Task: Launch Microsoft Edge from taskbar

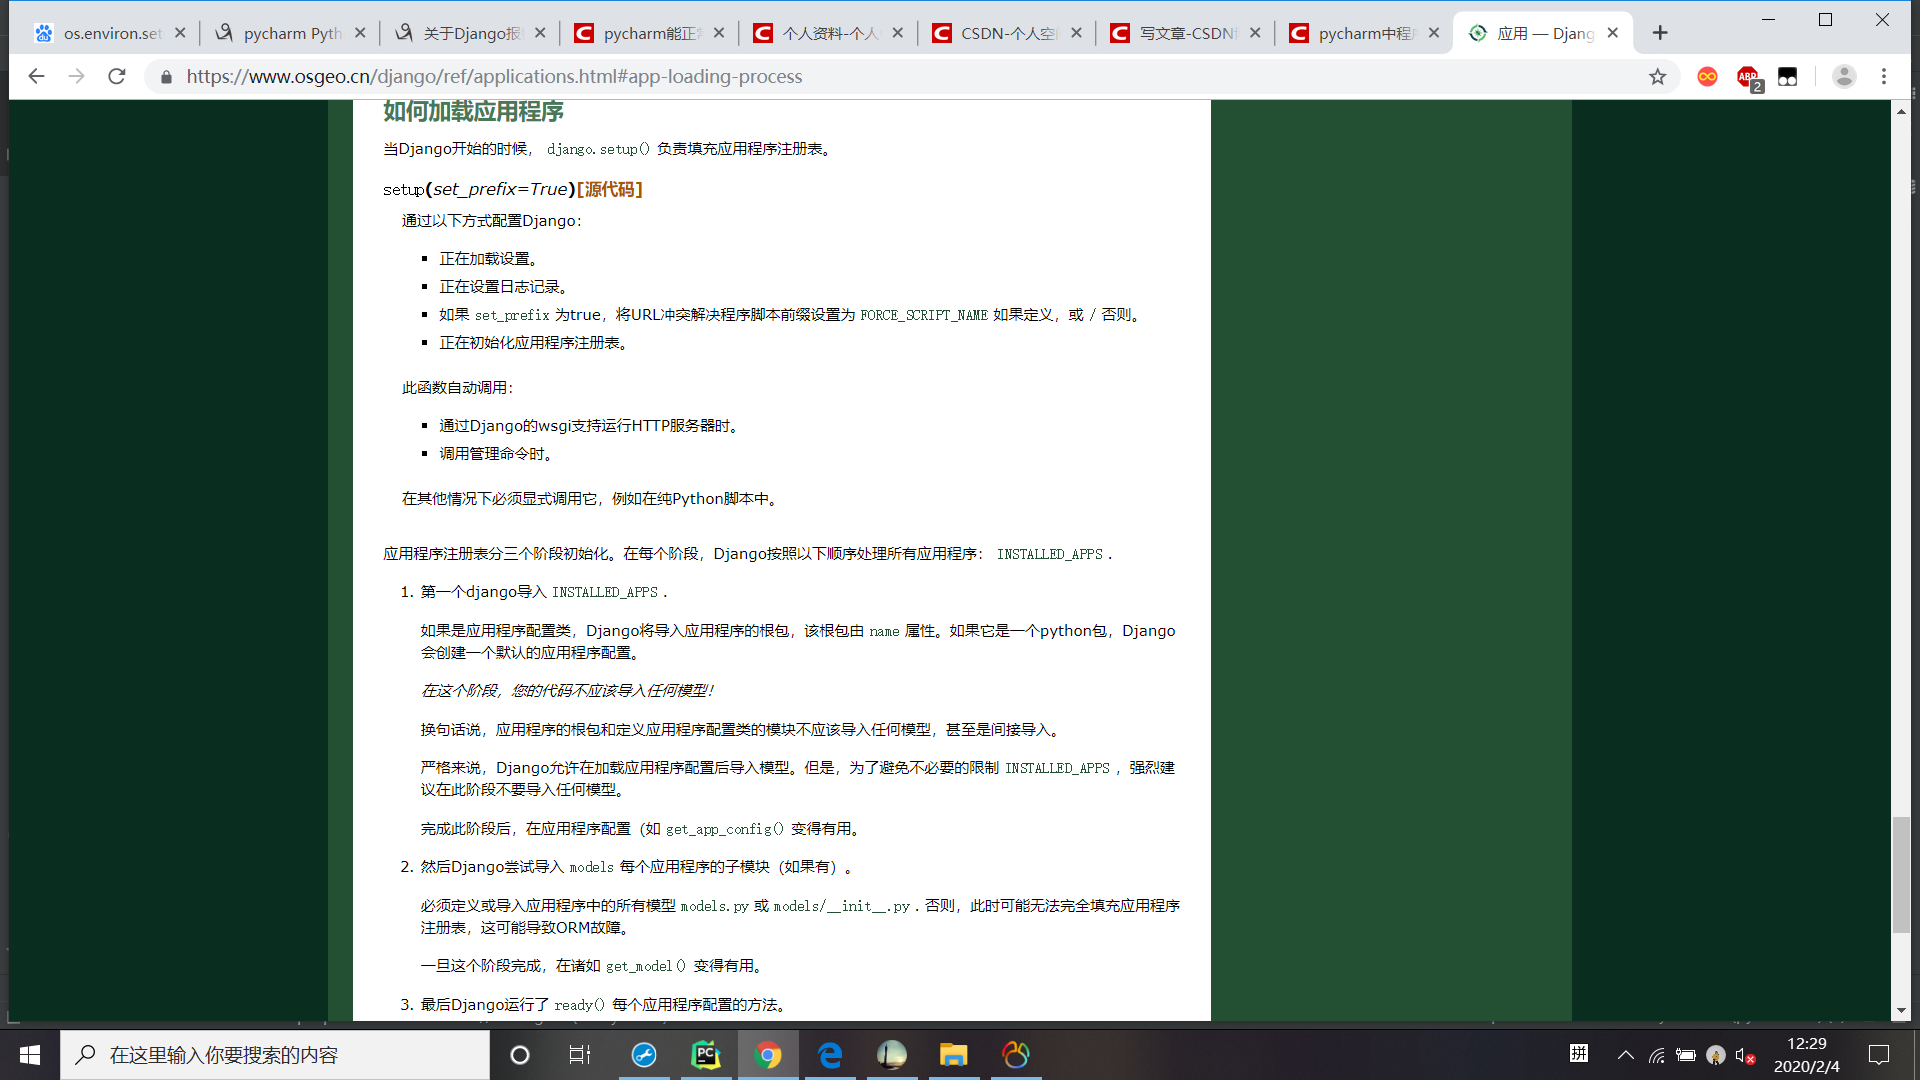Action: click(830, 1055)
